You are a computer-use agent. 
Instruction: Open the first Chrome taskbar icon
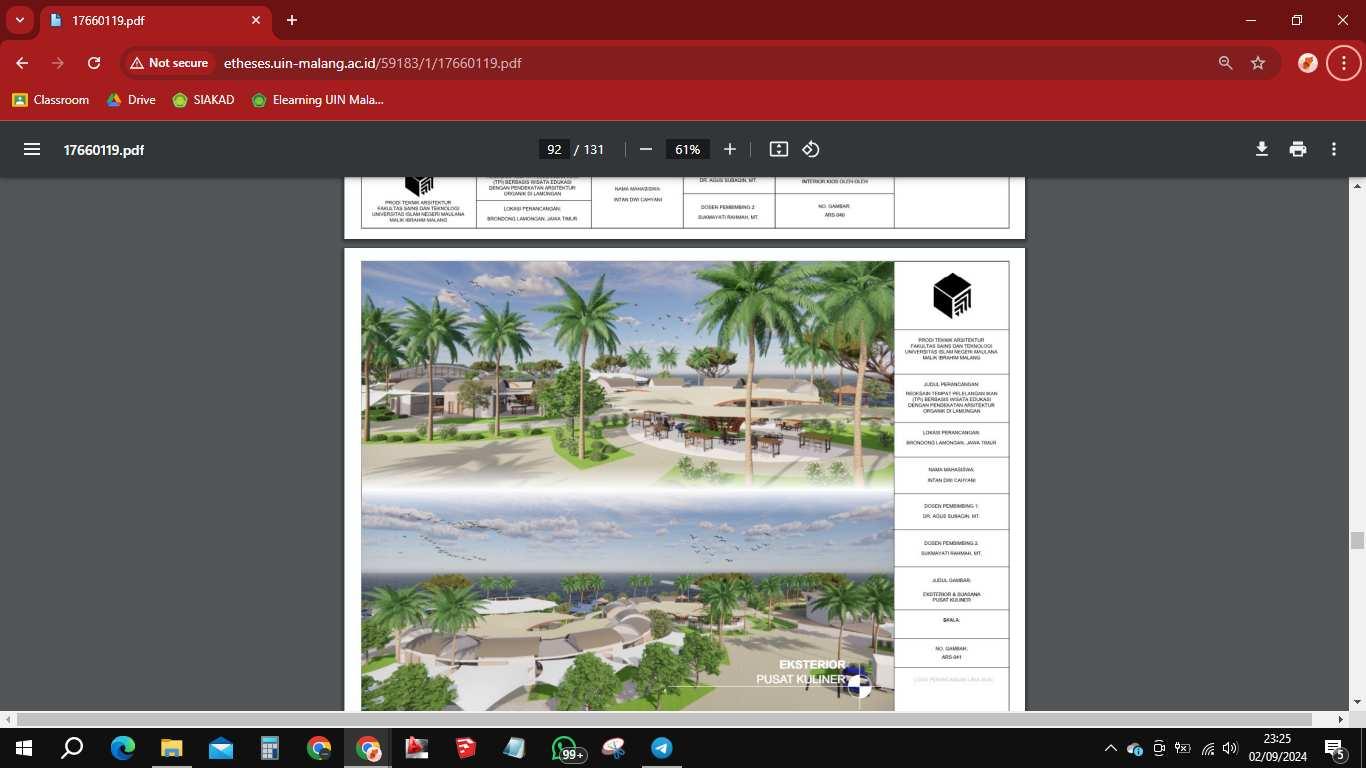319,748
